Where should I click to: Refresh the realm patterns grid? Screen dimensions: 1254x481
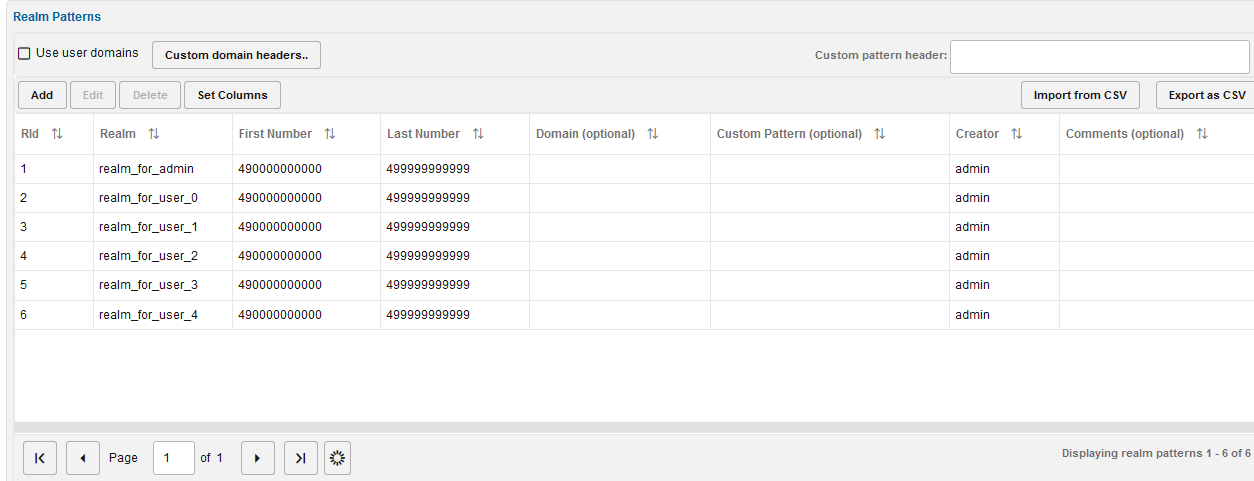tap(337, 458)
